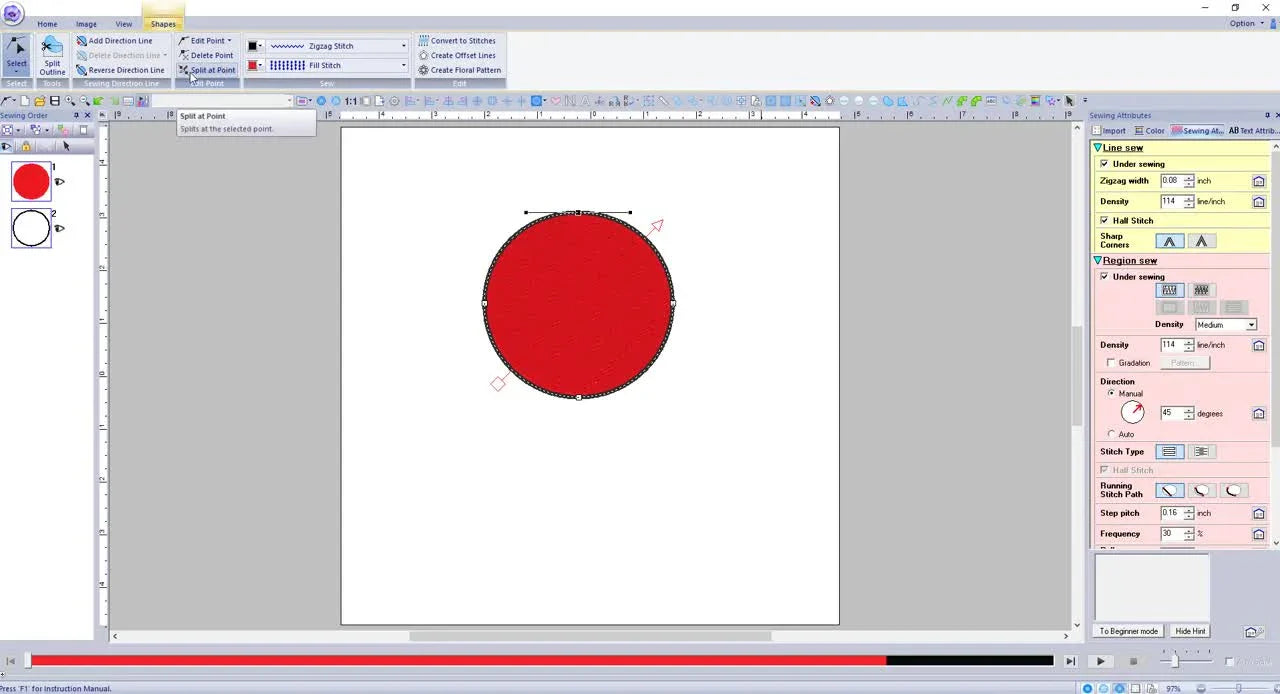Collapse the Line sew section
Image resolution: width=1280 pixels, height=694 pixels.
click(x=1097, y=148)
